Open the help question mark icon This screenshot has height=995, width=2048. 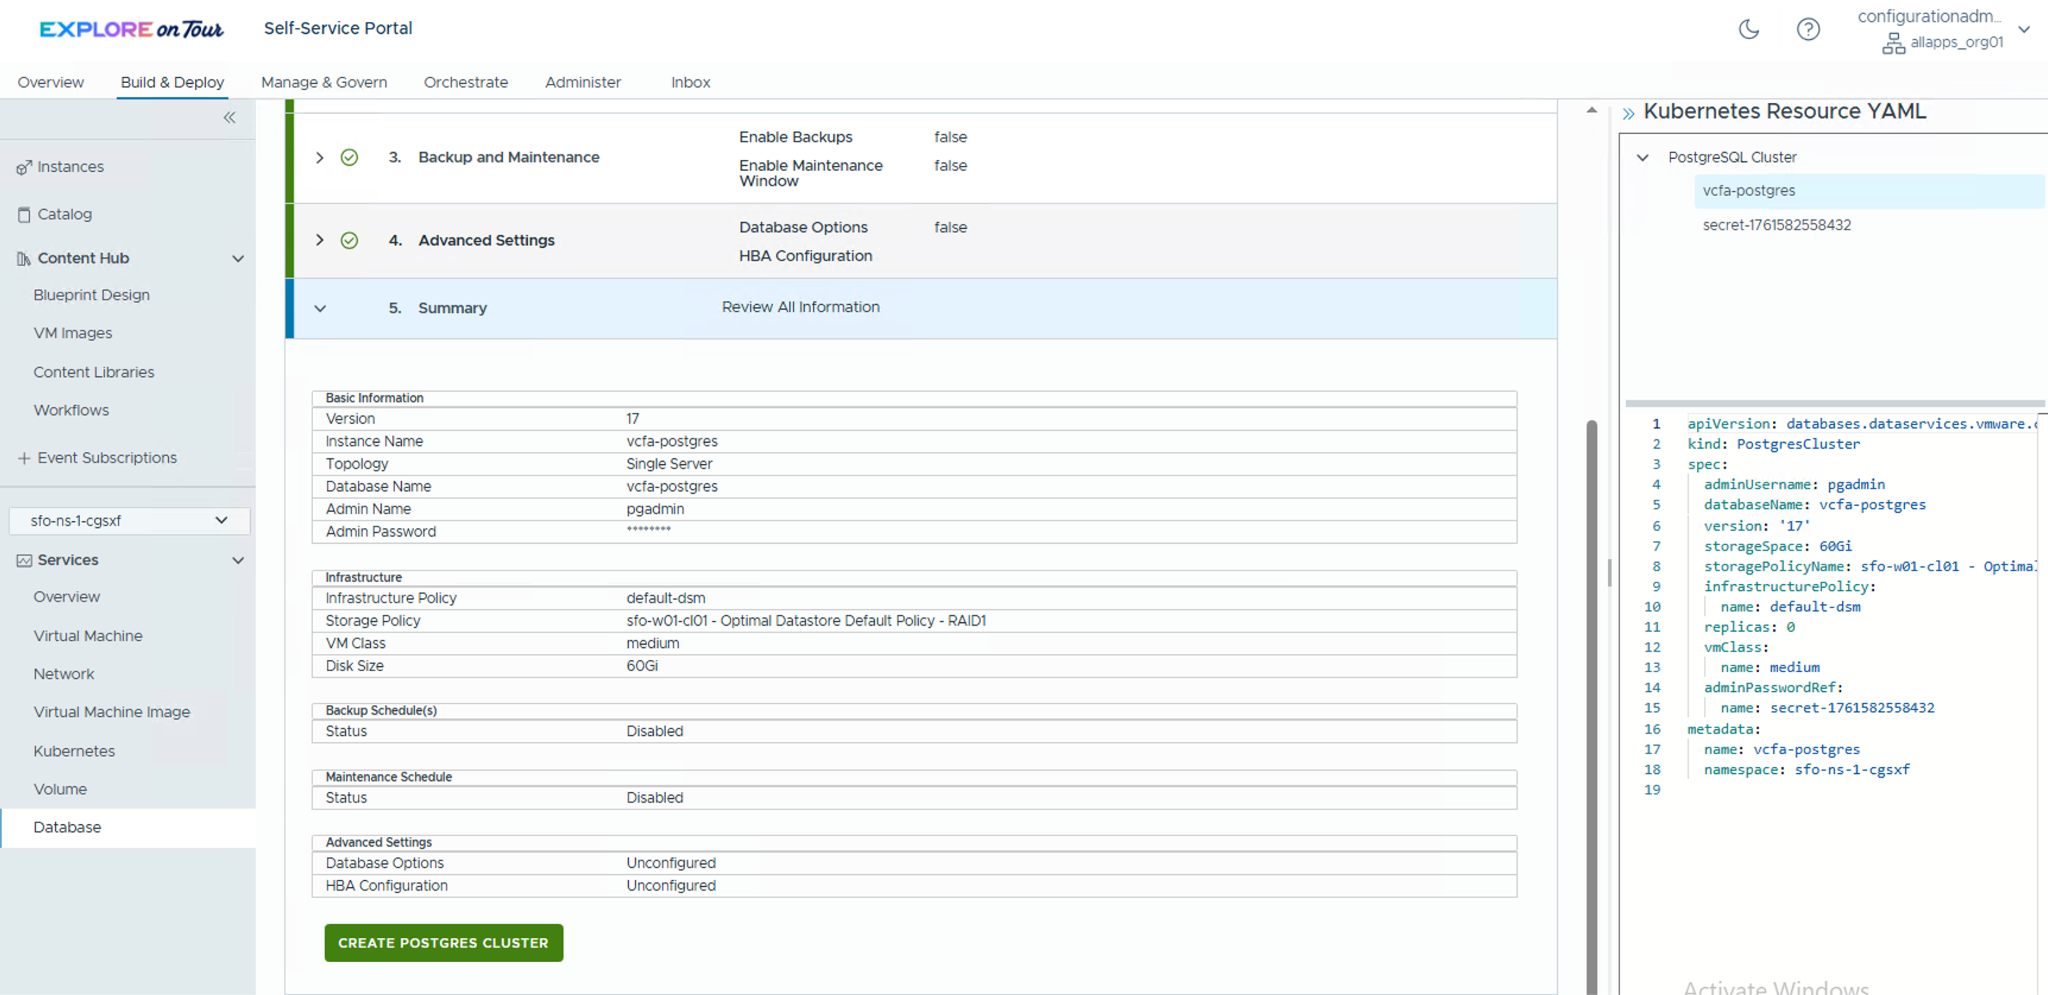click(x=1807, y=29)
